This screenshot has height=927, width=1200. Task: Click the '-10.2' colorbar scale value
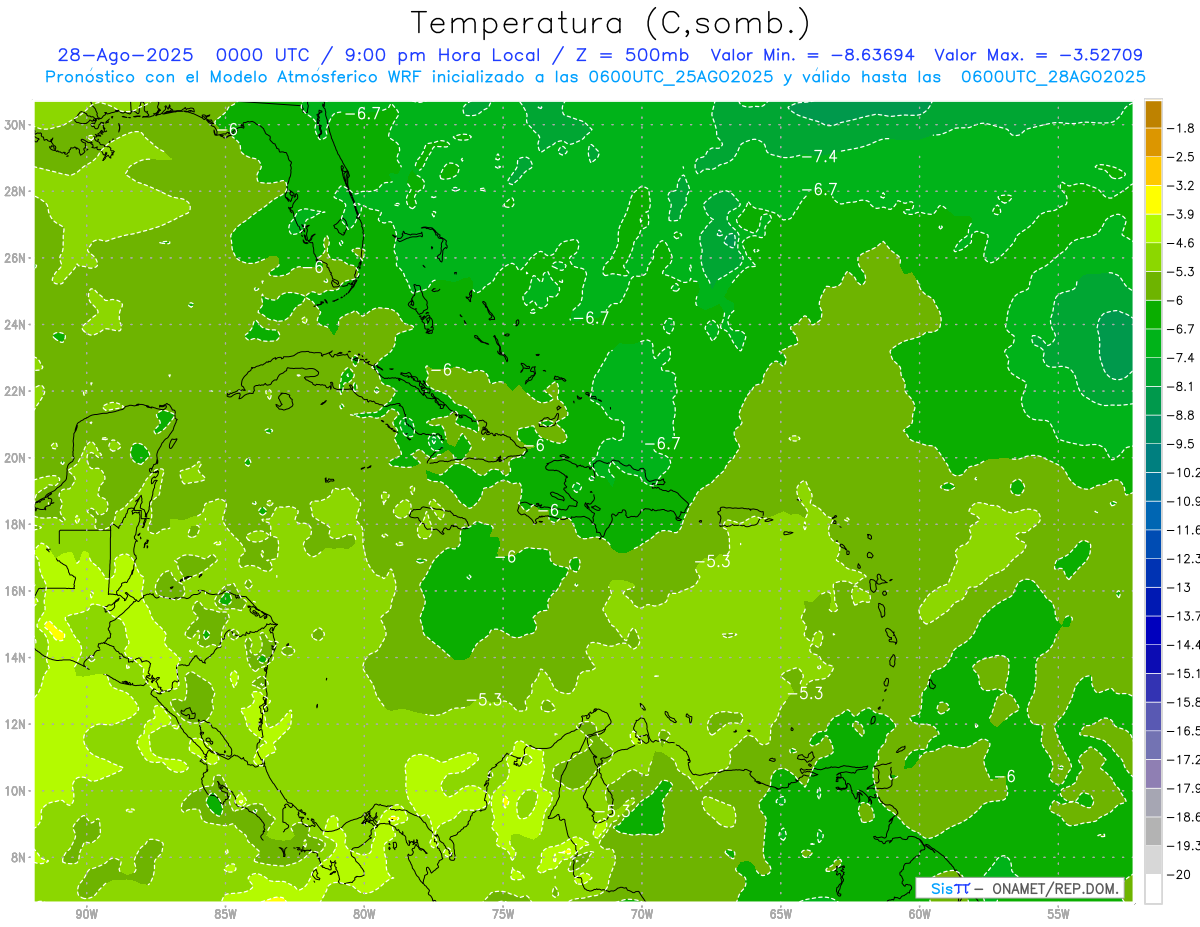1184,472
